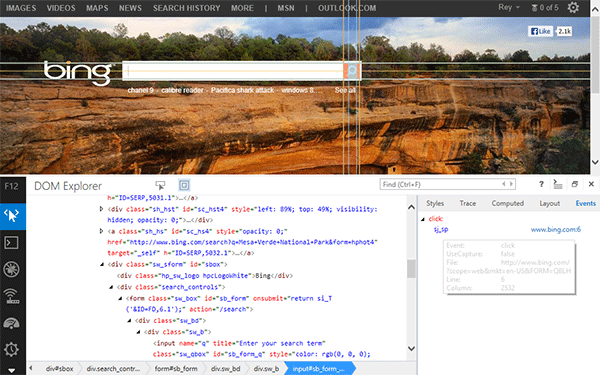Go to next find result arrow
The image size is (600, 375).
511,184
